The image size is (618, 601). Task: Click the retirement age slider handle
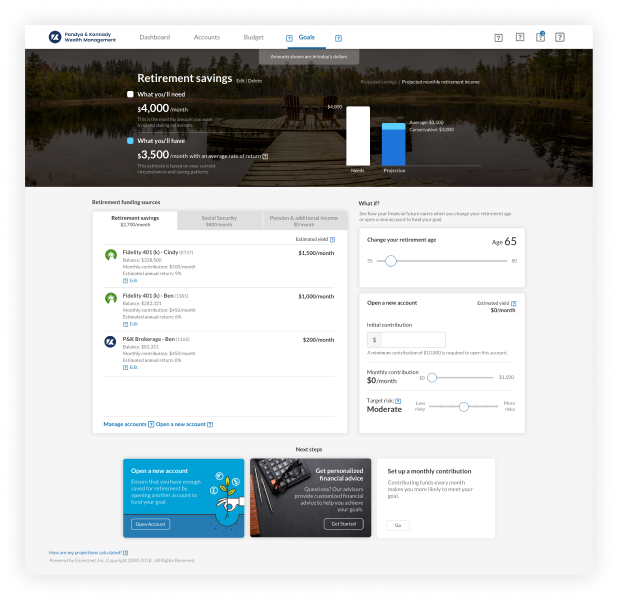click(390, 260)
